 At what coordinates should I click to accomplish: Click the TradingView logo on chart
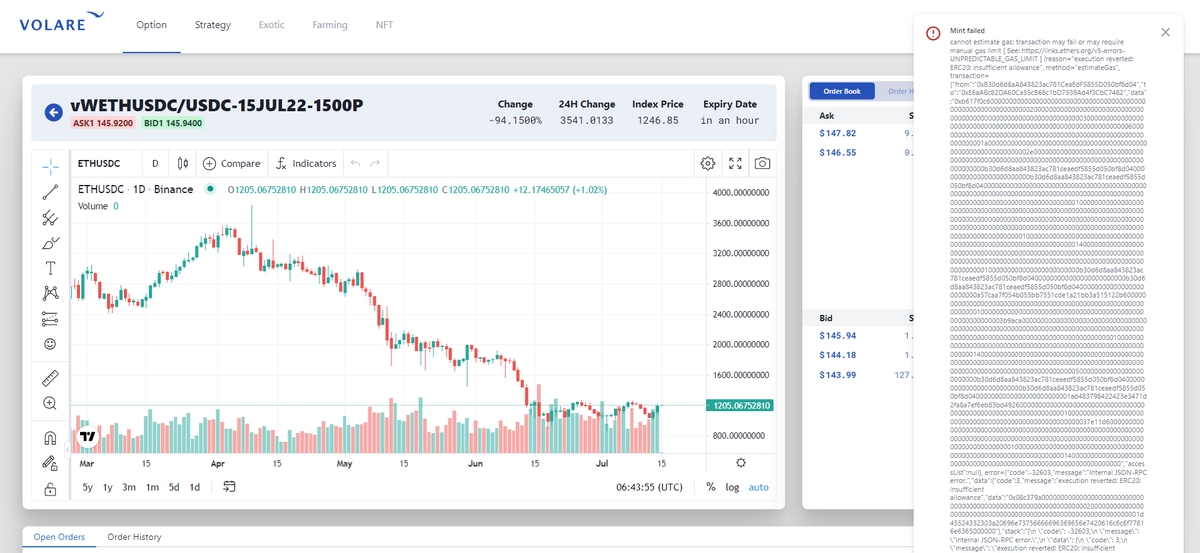(86, 437)
